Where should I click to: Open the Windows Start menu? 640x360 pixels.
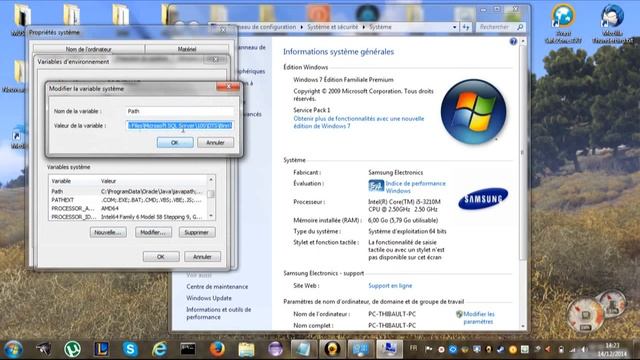click(x=13, y=349)
